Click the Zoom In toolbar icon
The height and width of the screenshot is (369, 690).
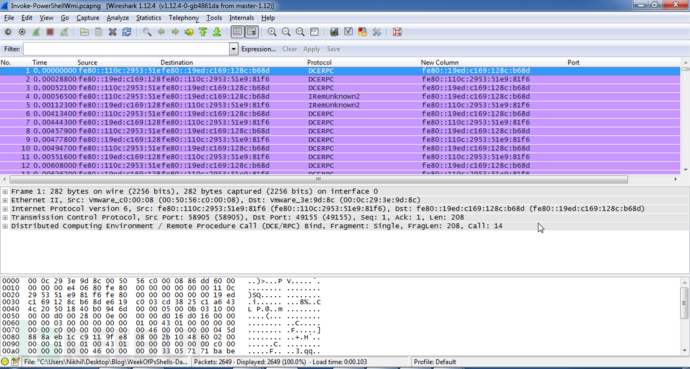pyautogui.click(x=272, y=32)
